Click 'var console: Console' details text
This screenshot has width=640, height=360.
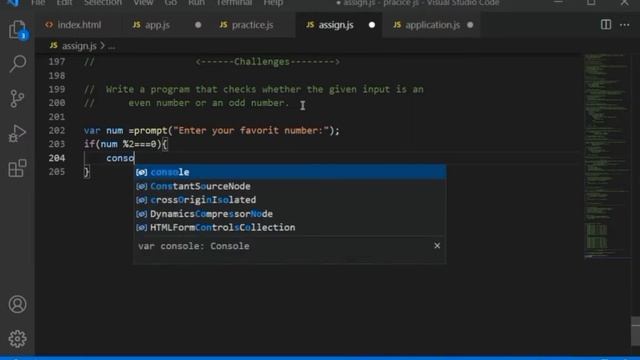(193, 246)
